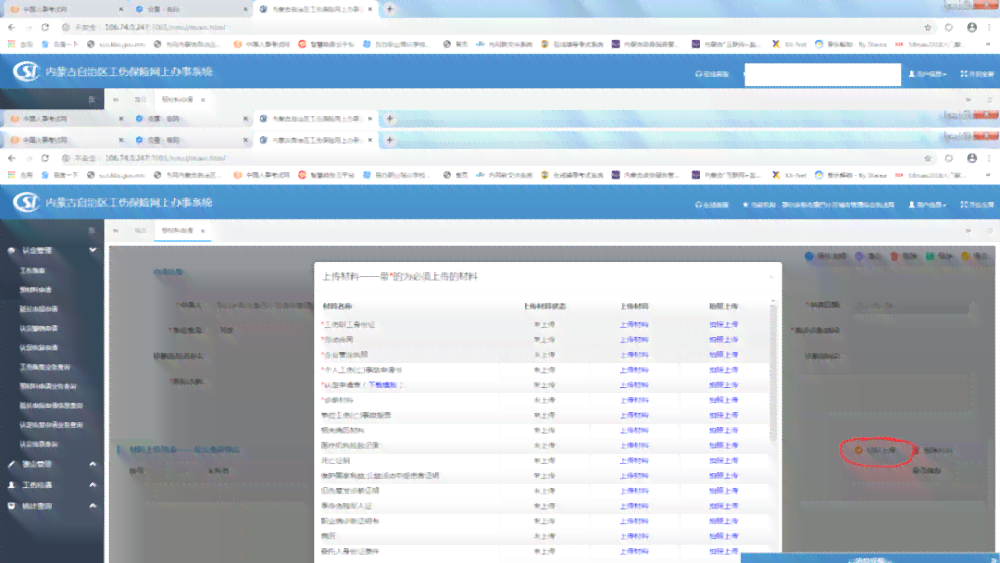This screenshot has width=1000, height=563.
Task: Open 预材料申请 in the sidebar menu
Action: click(x=36, y=289)
